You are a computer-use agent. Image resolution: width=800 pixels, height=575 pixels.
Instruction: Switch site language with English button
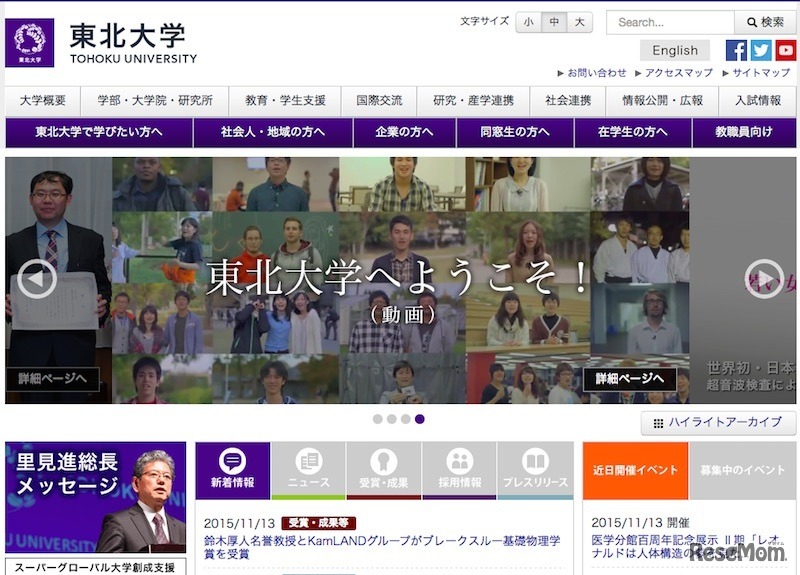point(675,50)
